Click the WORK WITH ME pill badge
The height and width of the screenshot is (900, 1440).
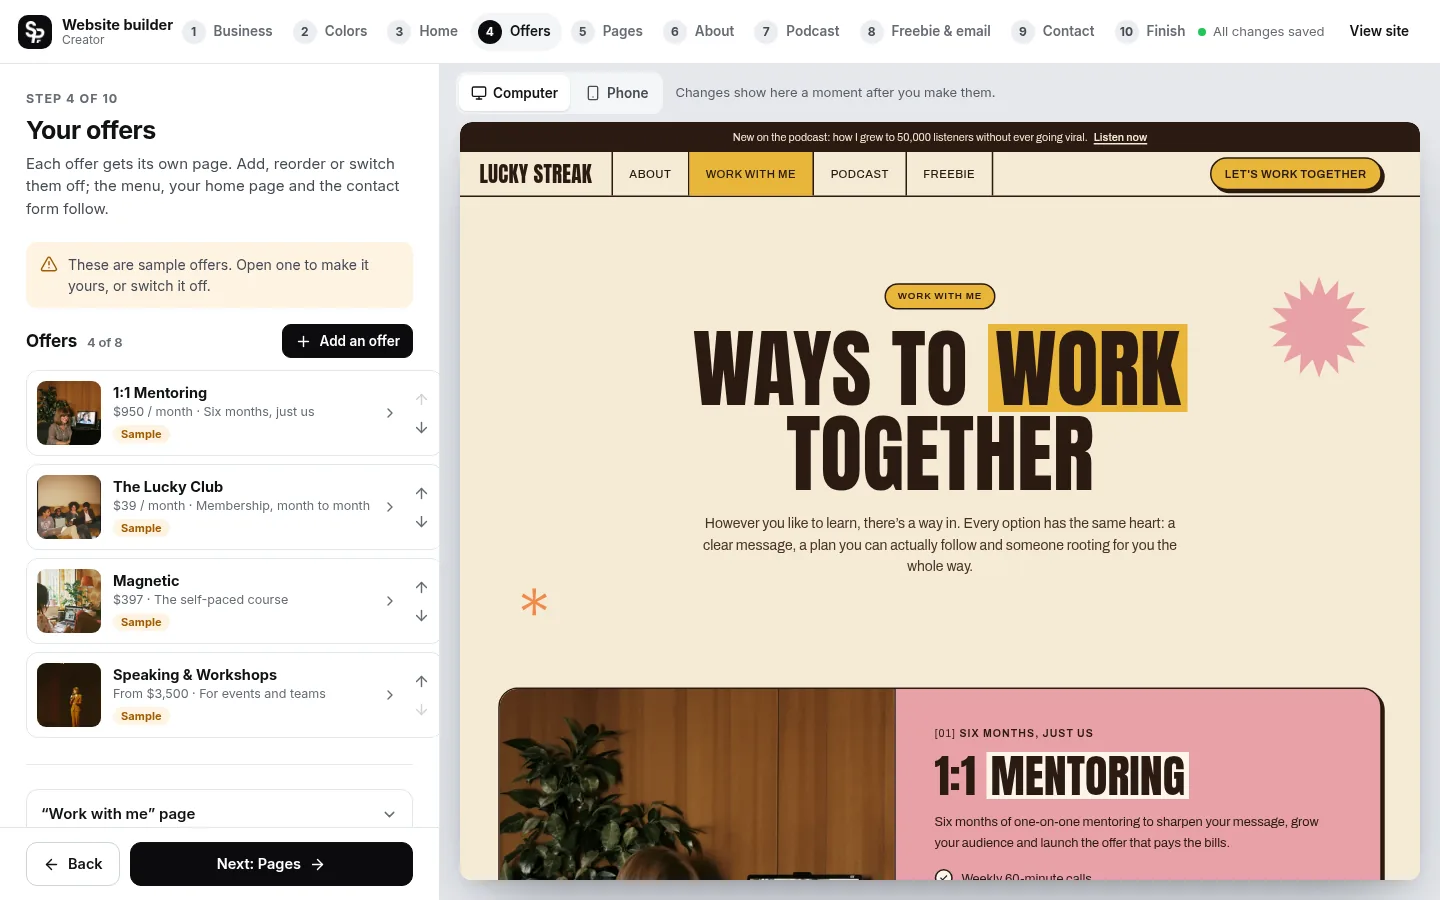point(939,296)
